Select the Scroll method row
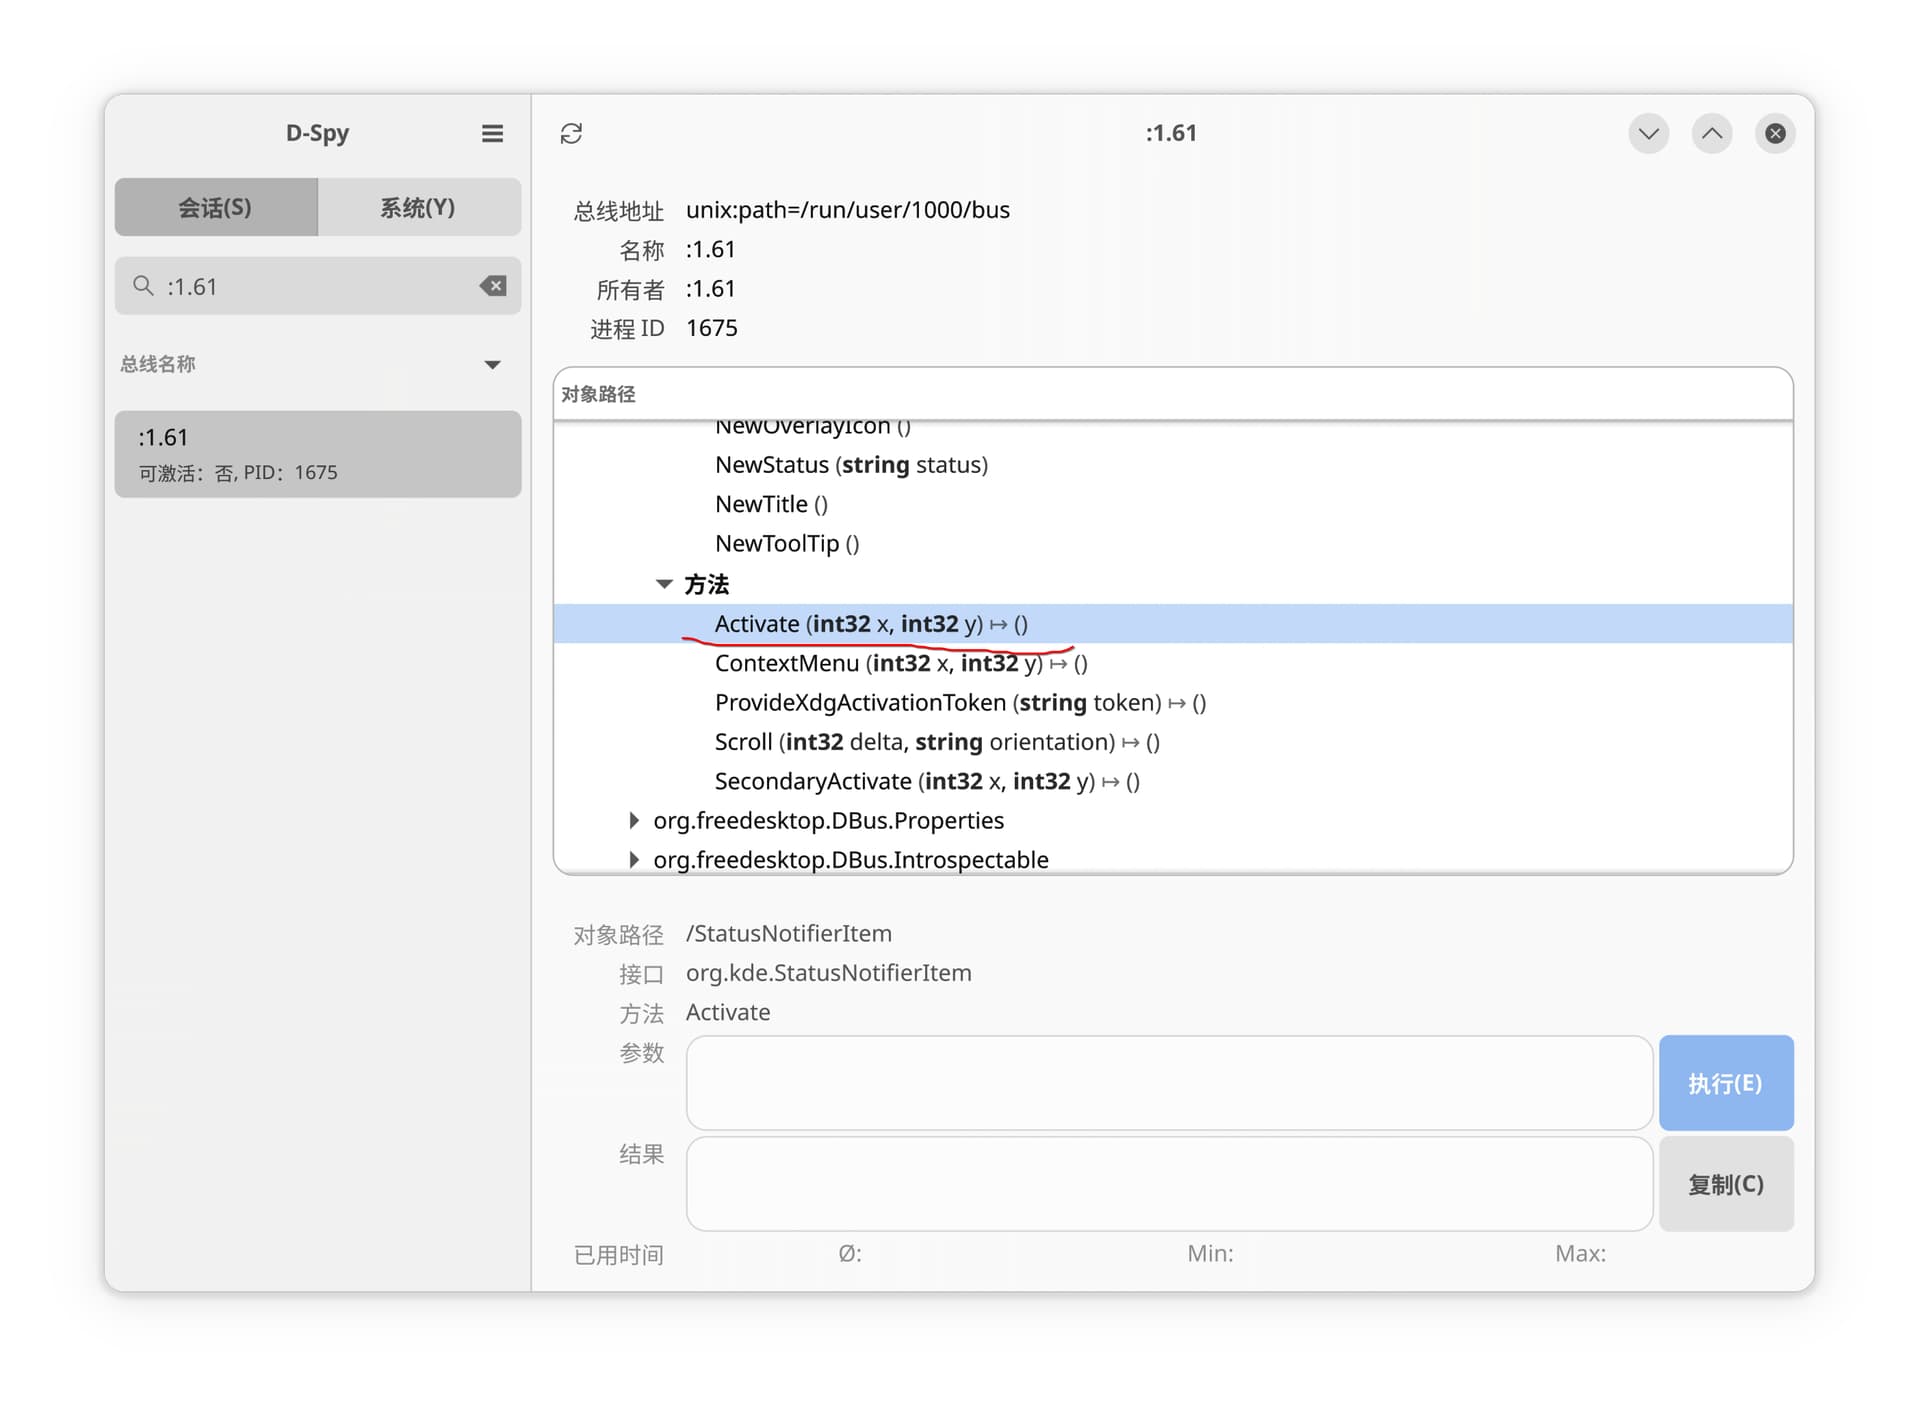Viewport: 1920px width, 1407px height. [x=1173, y=742]
